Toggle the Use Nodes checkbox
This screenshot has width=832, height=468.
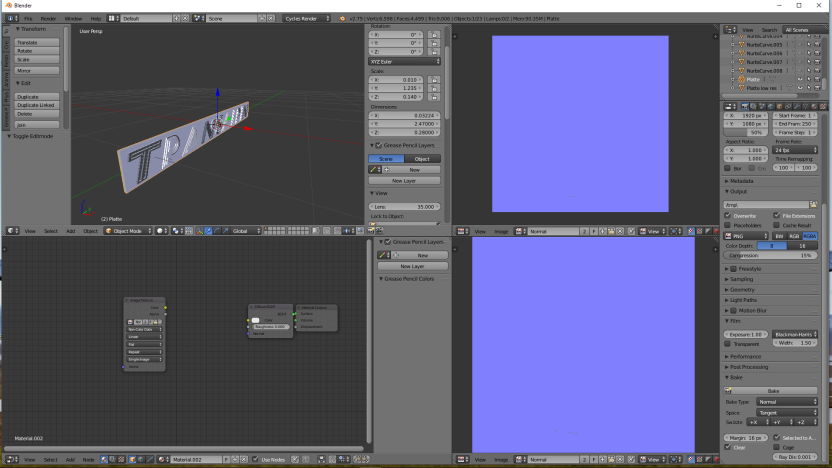(x=256, y=460)
